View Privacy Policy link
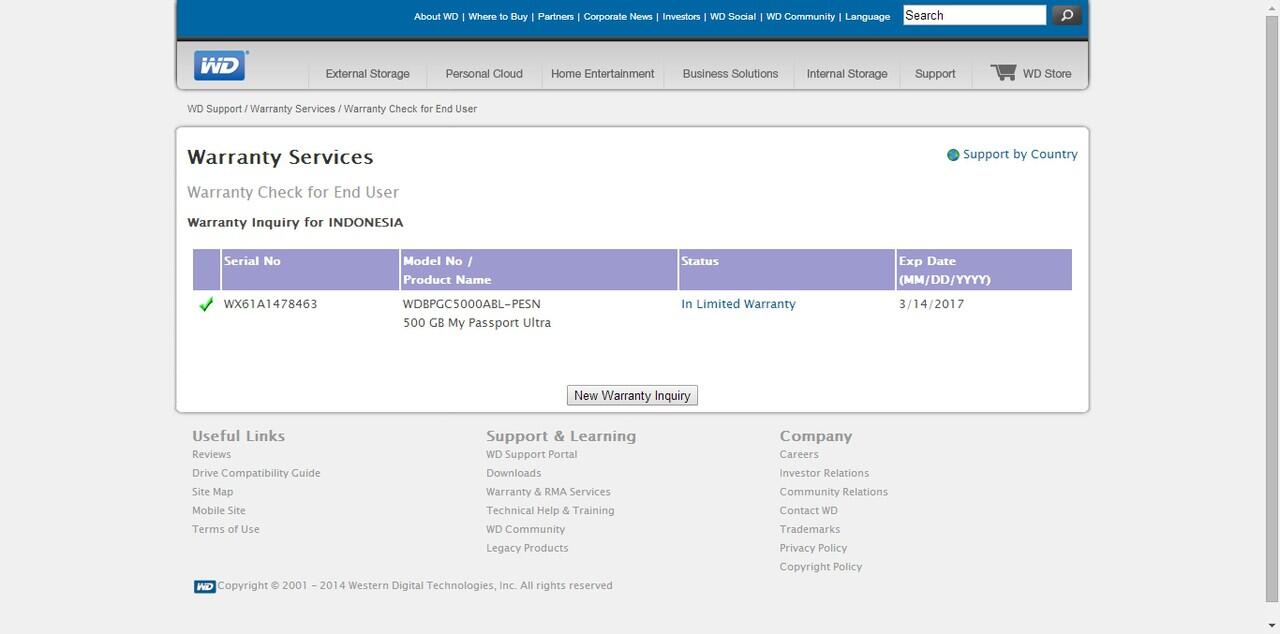The width and height of the screenshot is (1280, 634). pyautogui.click(x=813, y=548)
